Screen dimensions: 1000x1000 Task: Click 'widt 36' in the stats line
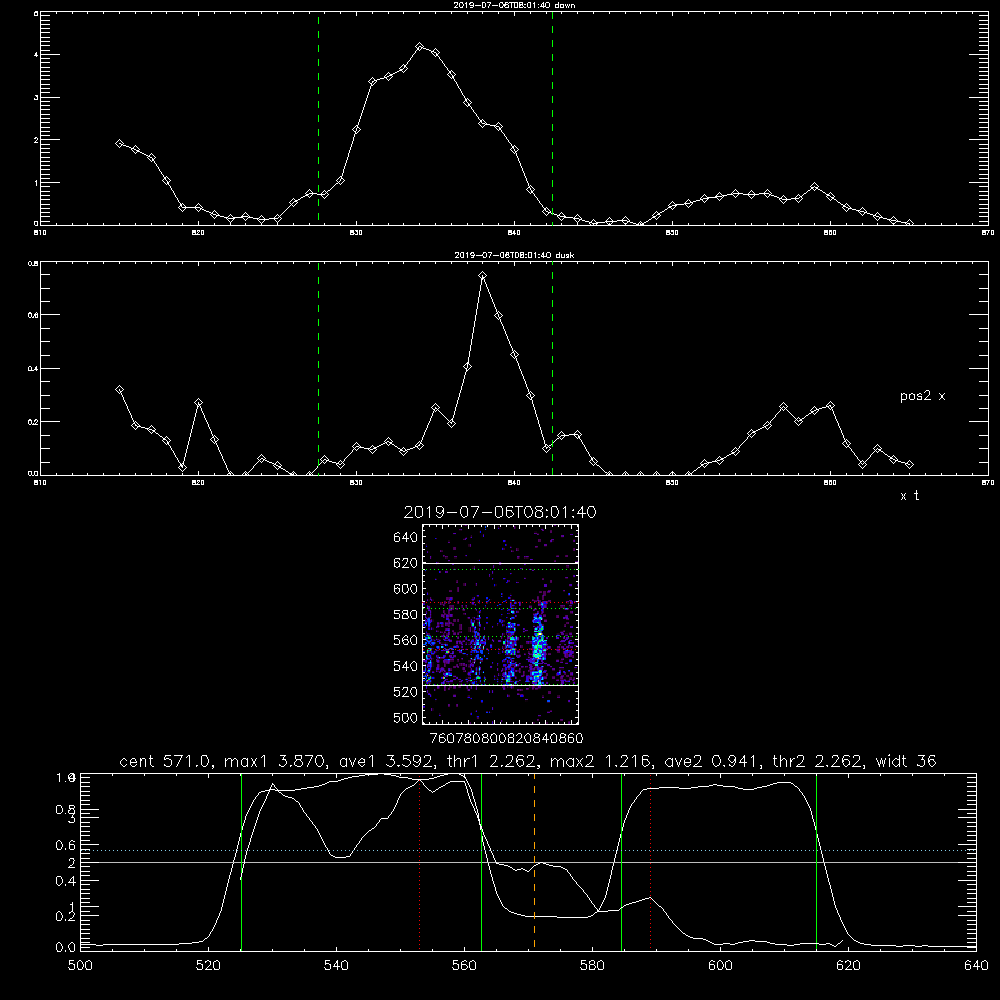click(x=906, y=761)
